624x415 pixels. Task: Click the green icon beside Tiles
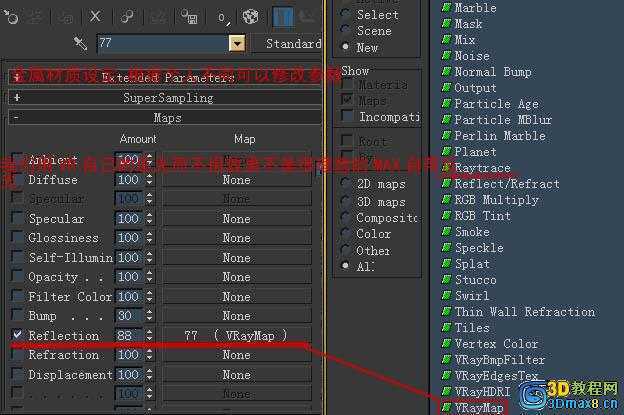(447, 327)
